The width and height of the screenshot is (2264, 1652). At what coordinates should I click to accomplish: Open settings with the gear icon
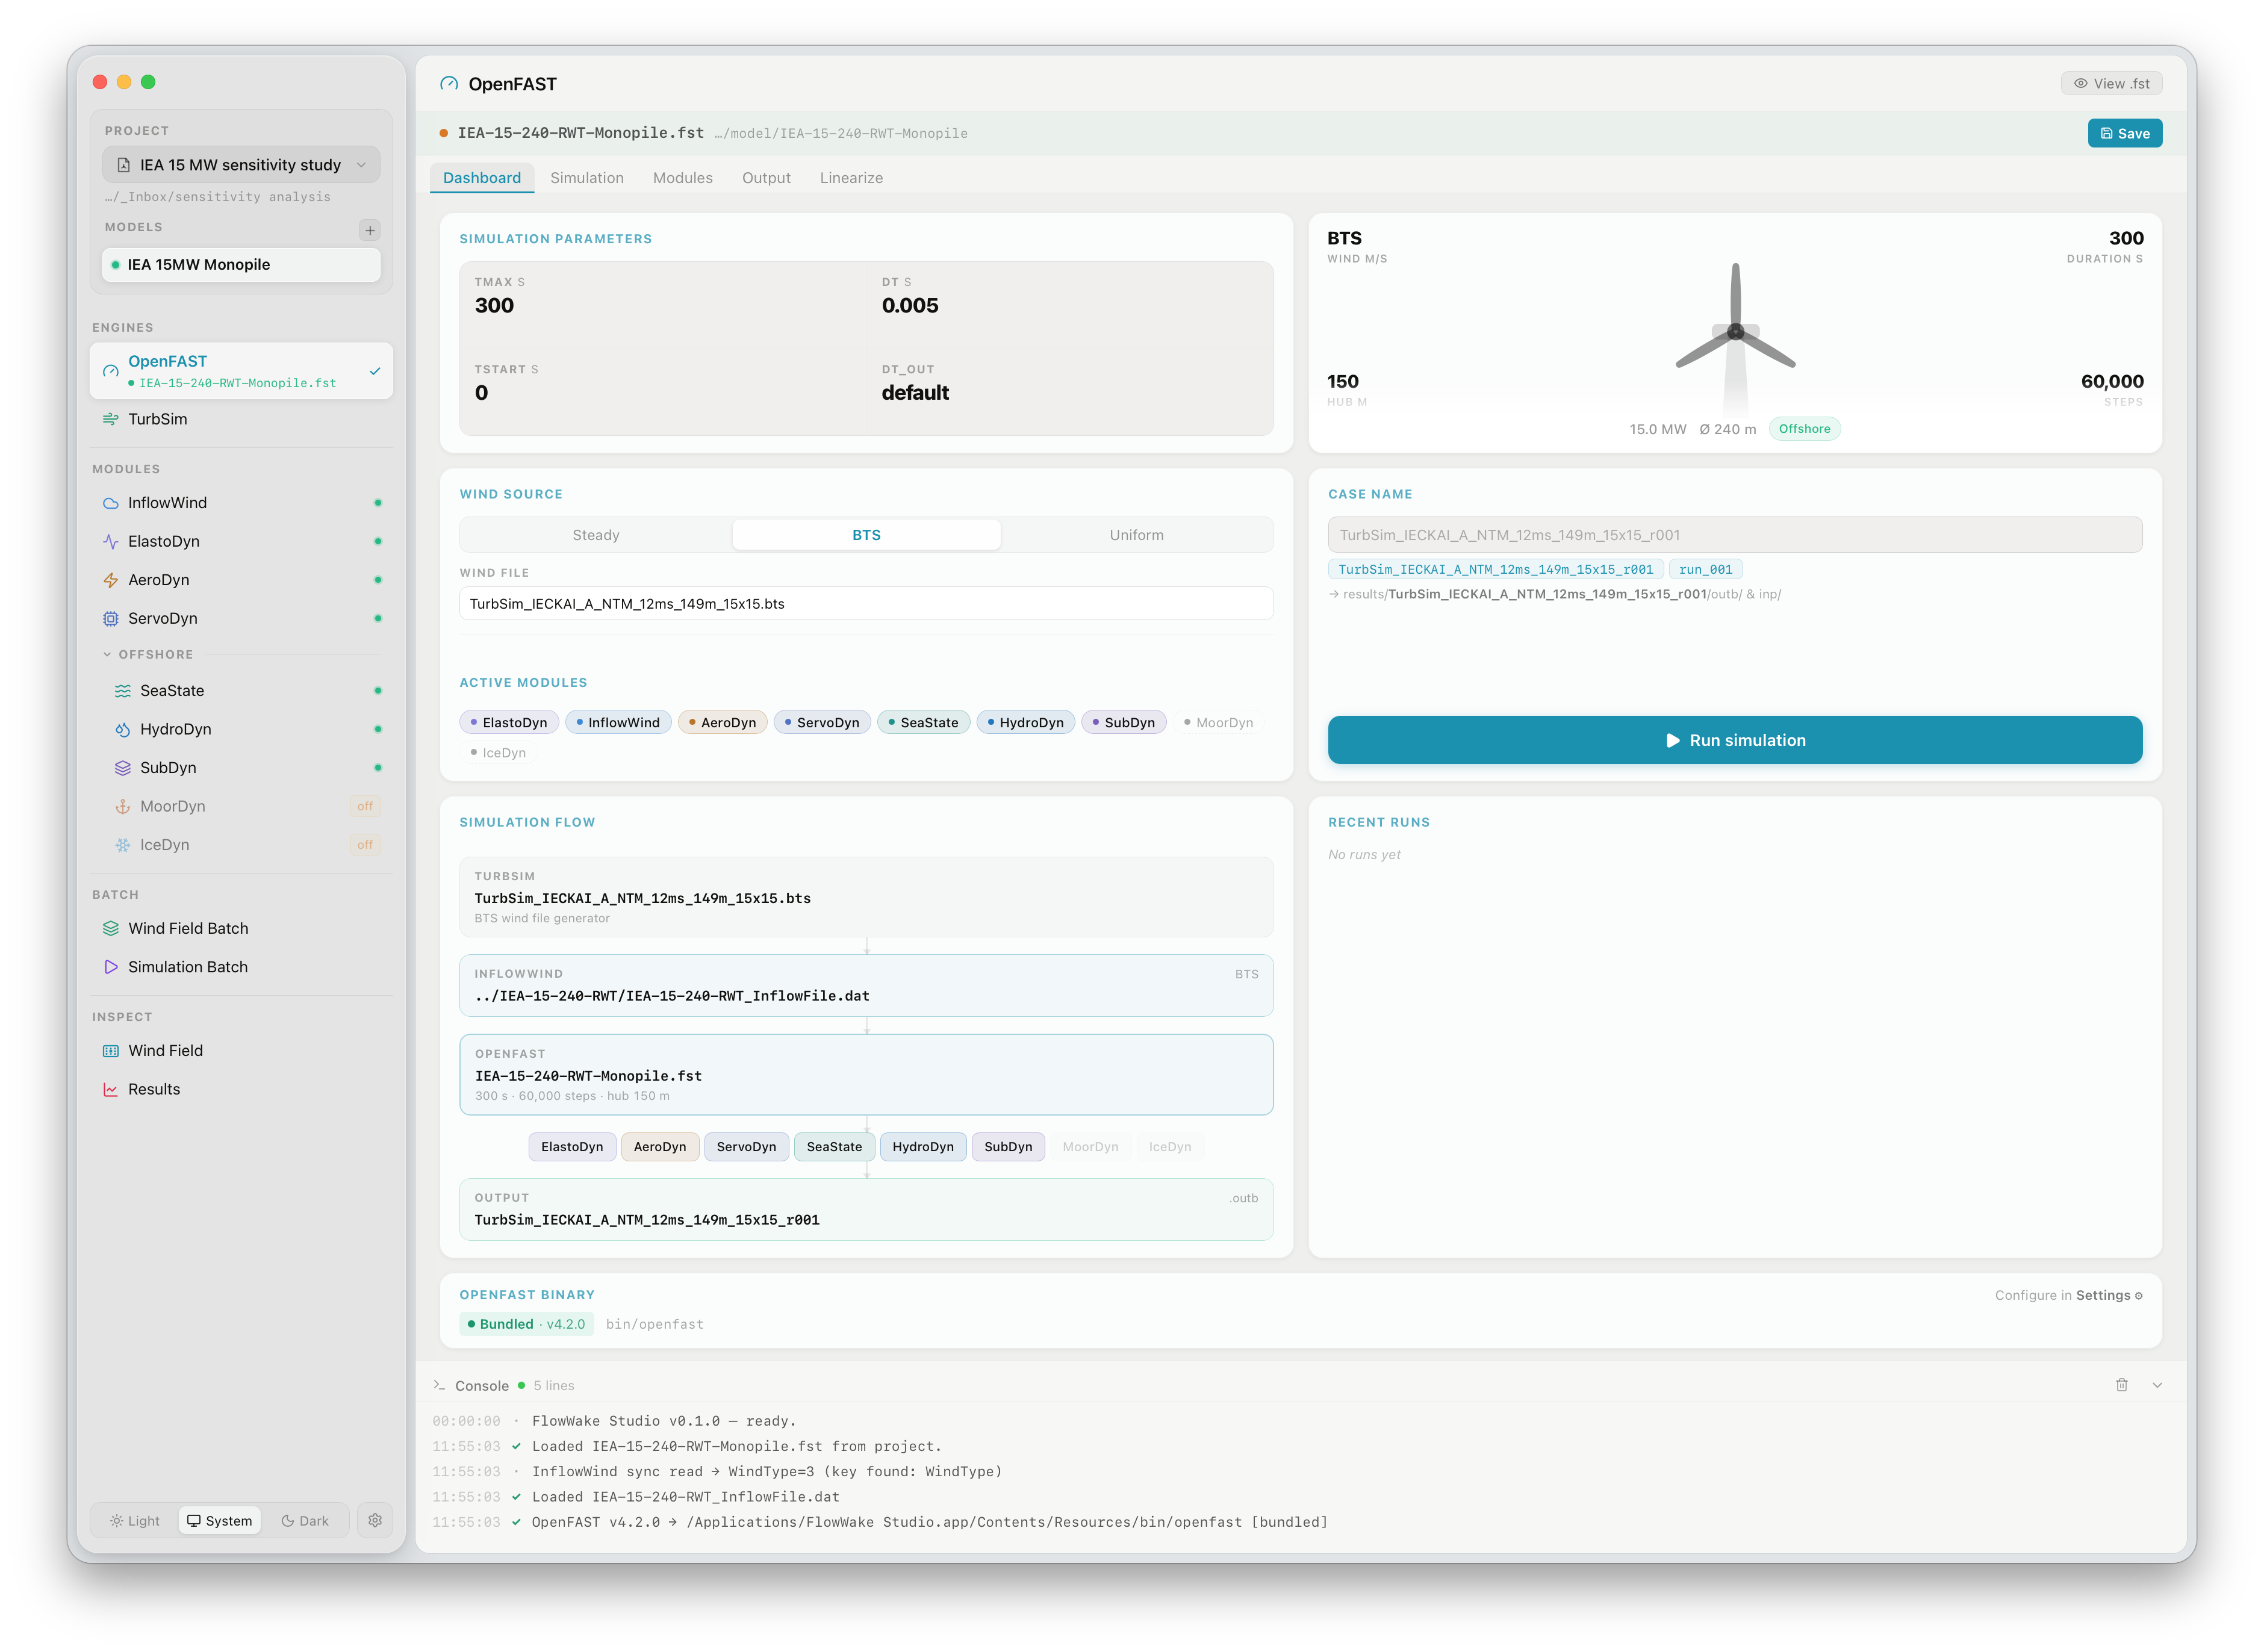375,1520
